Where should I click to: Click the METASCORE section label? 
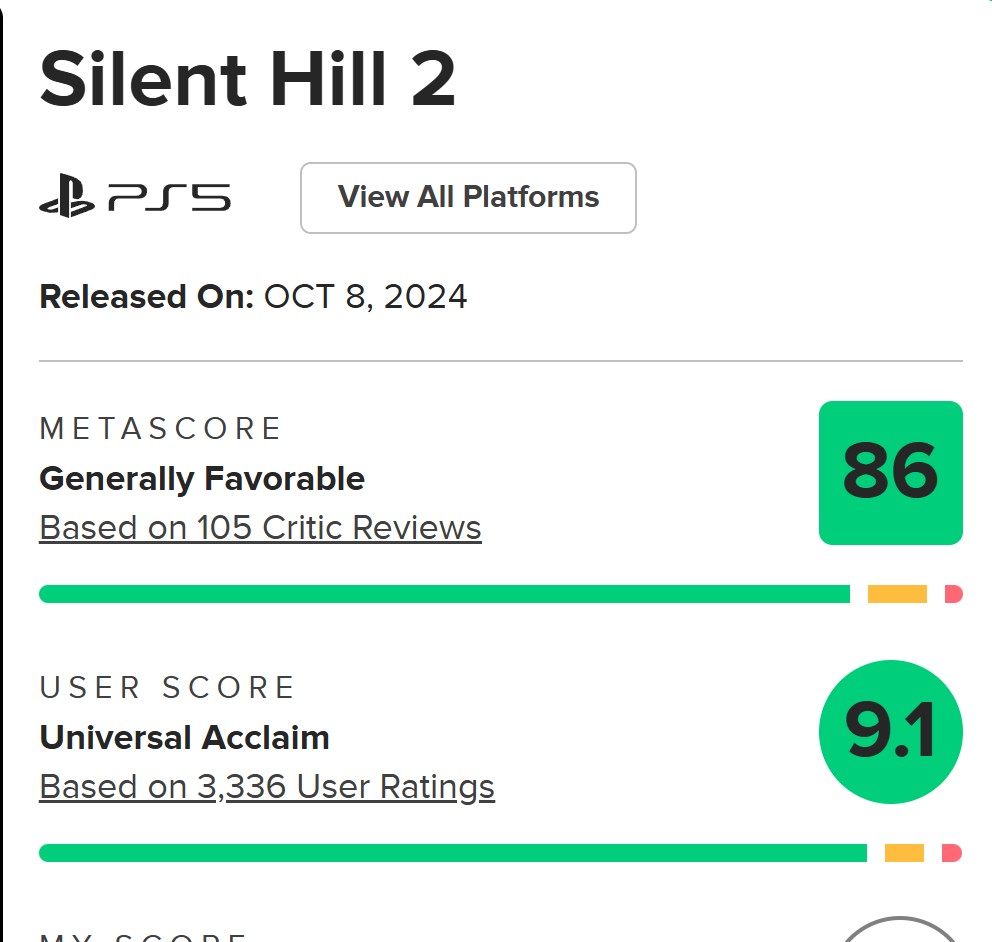(x=161, y=428)
